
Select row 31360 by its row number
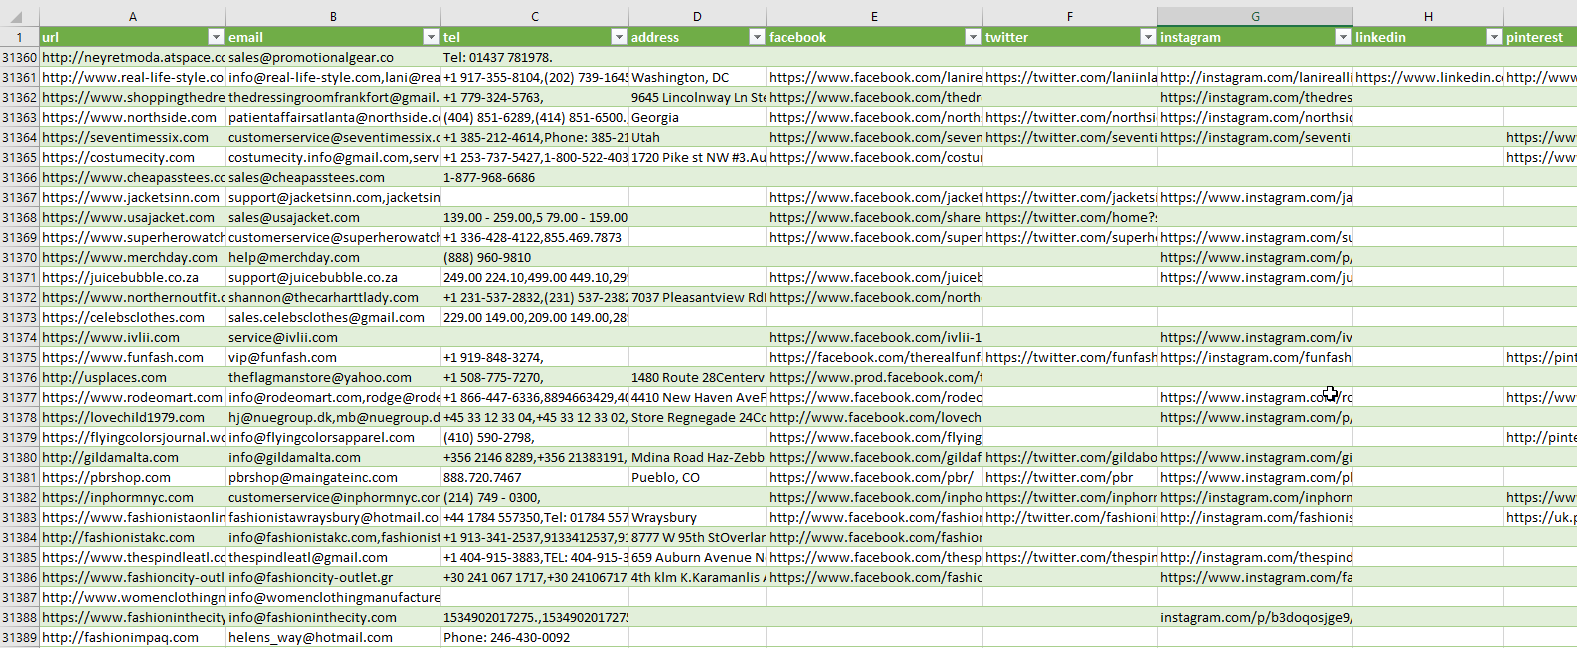point(20,57)
